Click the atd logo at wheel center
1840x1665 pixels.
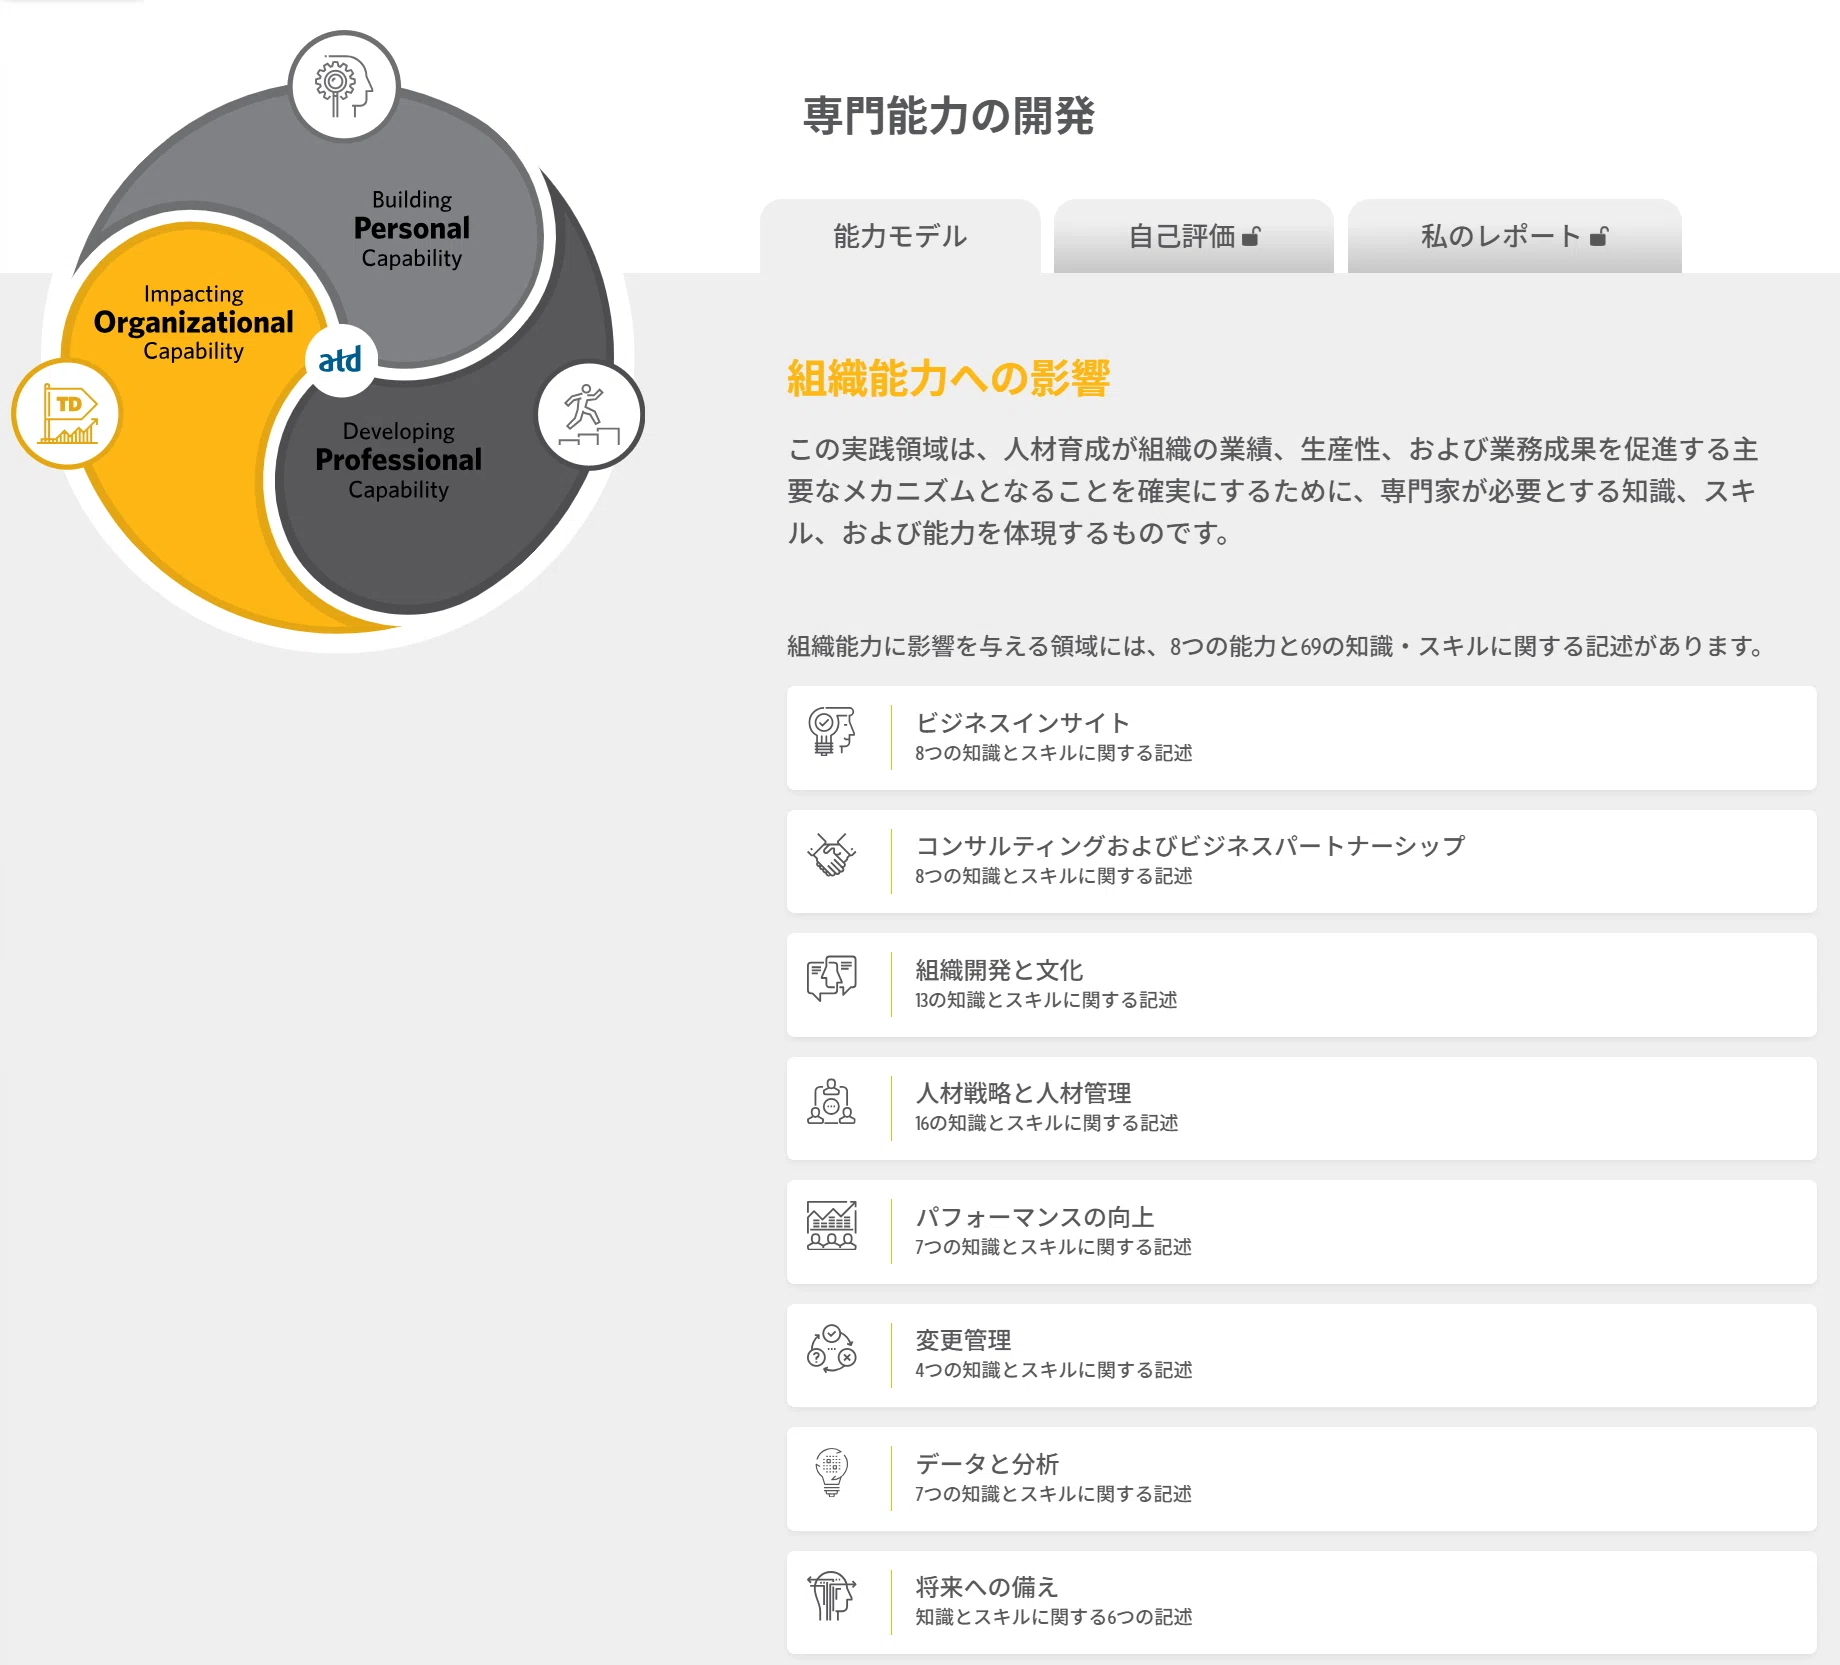[340, 359]
